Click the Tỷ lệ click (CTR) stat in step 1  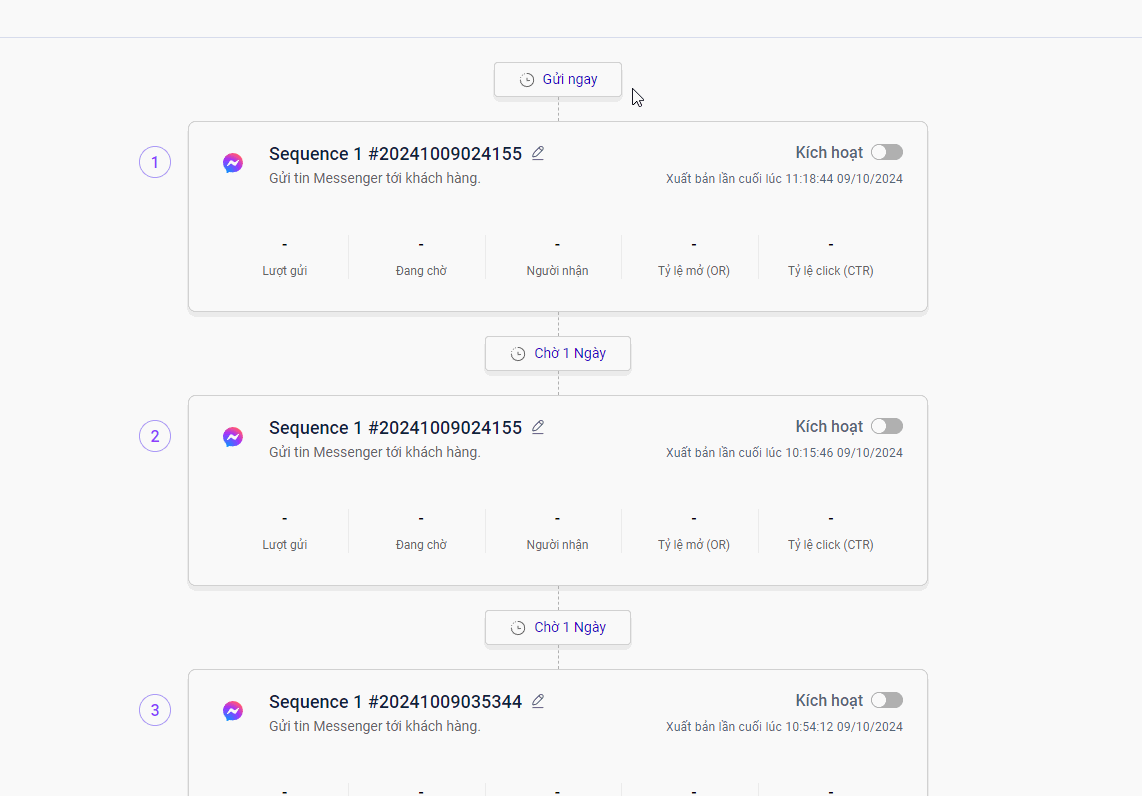(830, 258)
